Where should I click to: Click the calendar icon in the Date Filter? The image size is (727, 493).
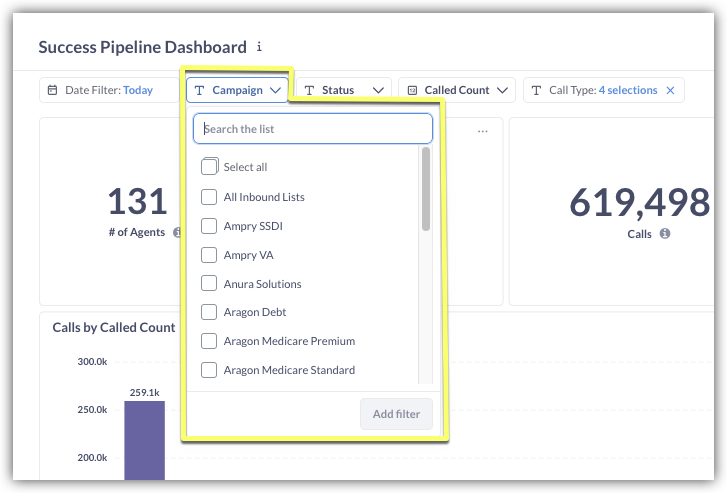53,90
